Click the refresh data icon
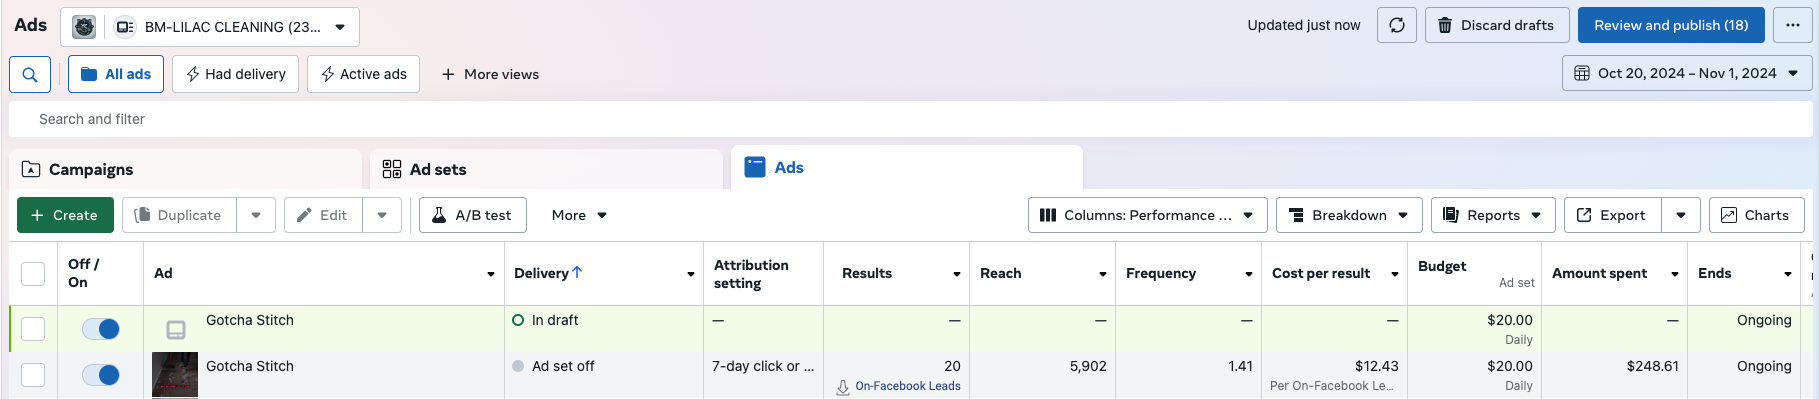This screenshot has height=399, width=1819. [x=1397, y=25]
